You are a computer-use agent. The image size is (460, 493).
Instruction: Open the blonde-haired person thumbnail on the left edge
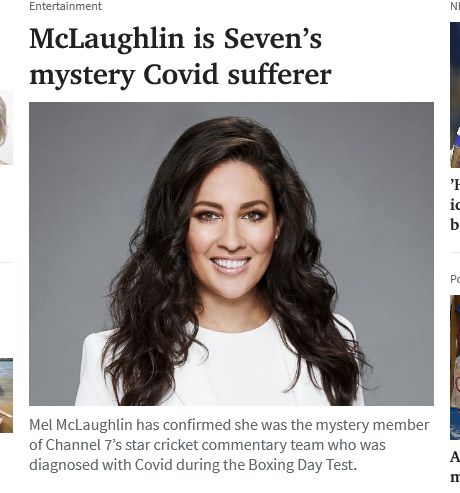click(6, 127)
